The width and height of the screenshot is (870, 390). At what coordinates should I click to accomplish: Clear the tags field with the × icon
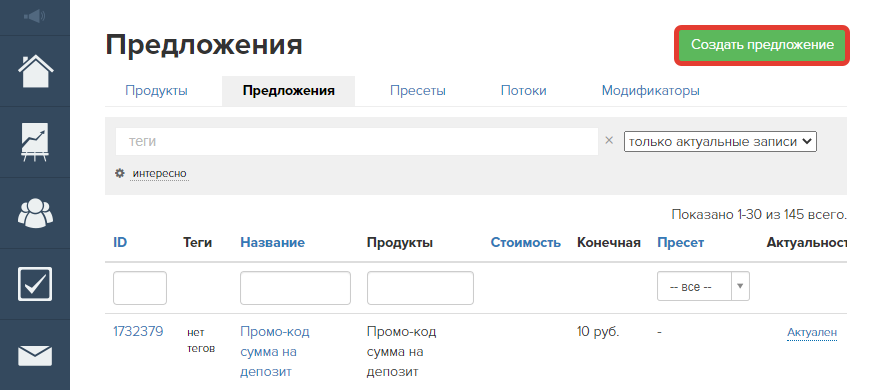609,141
